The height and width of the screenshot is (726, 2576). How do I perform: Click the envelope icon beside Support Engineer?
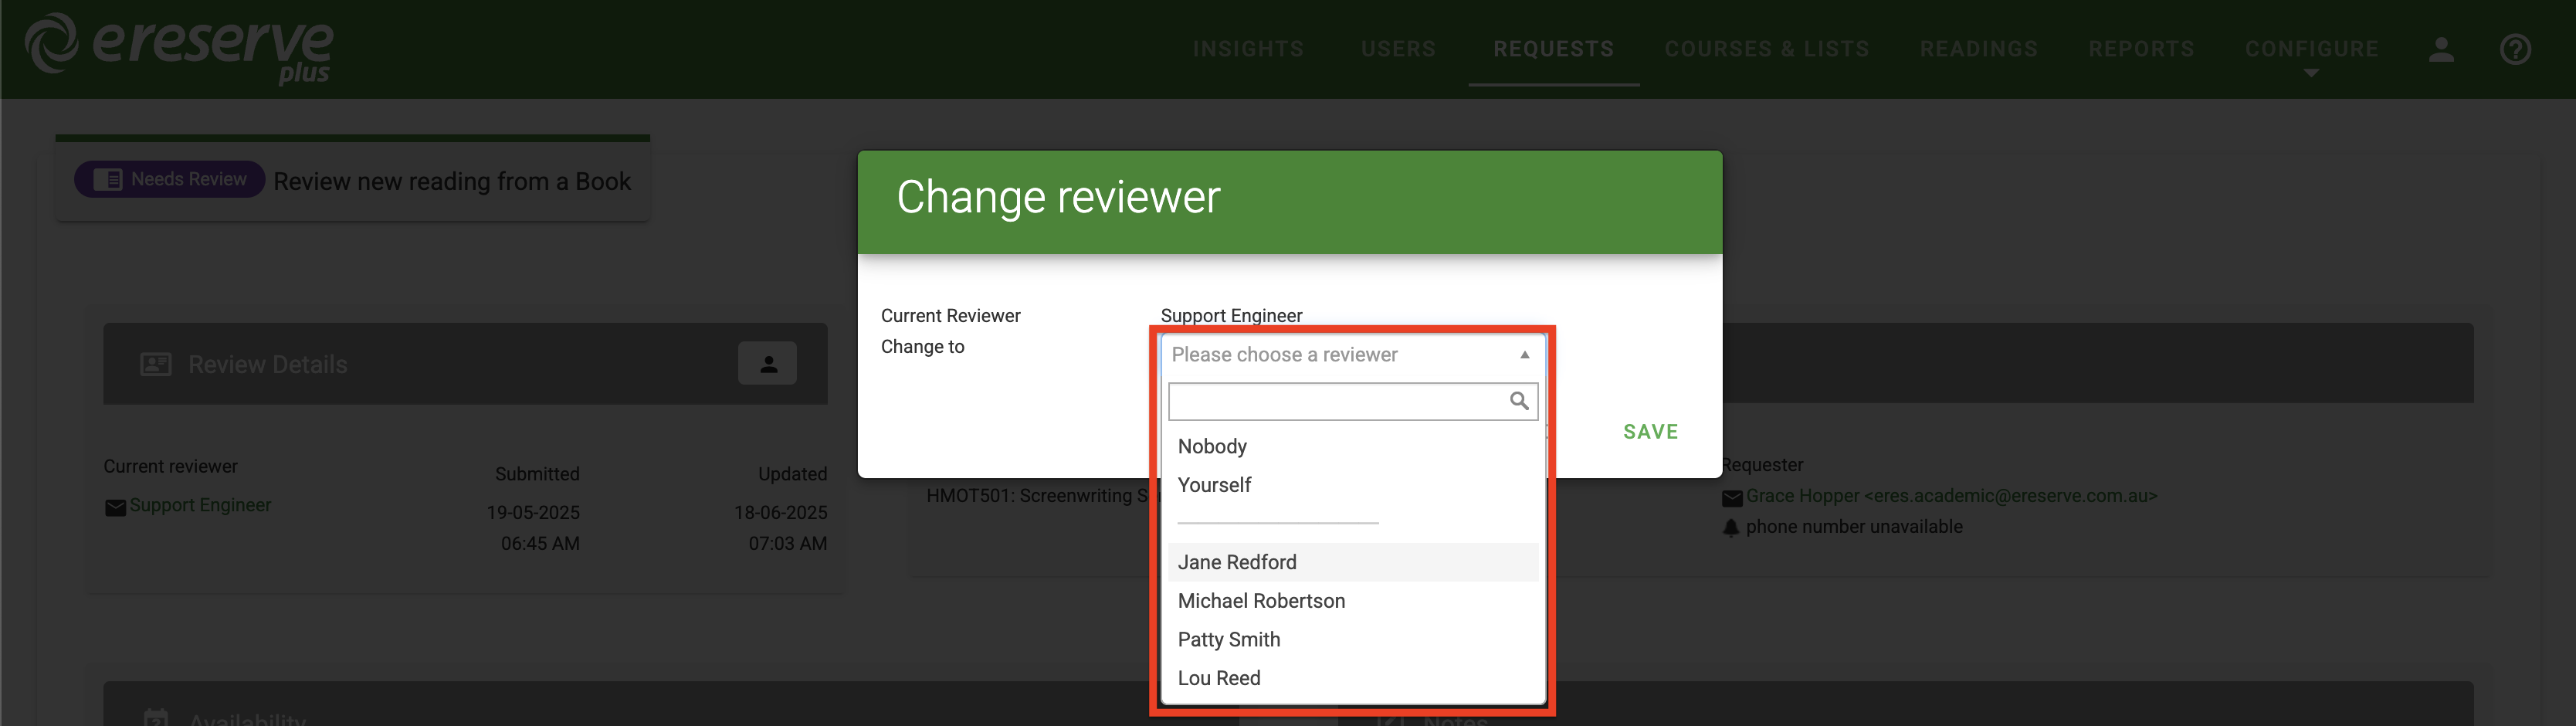[116, 507]
